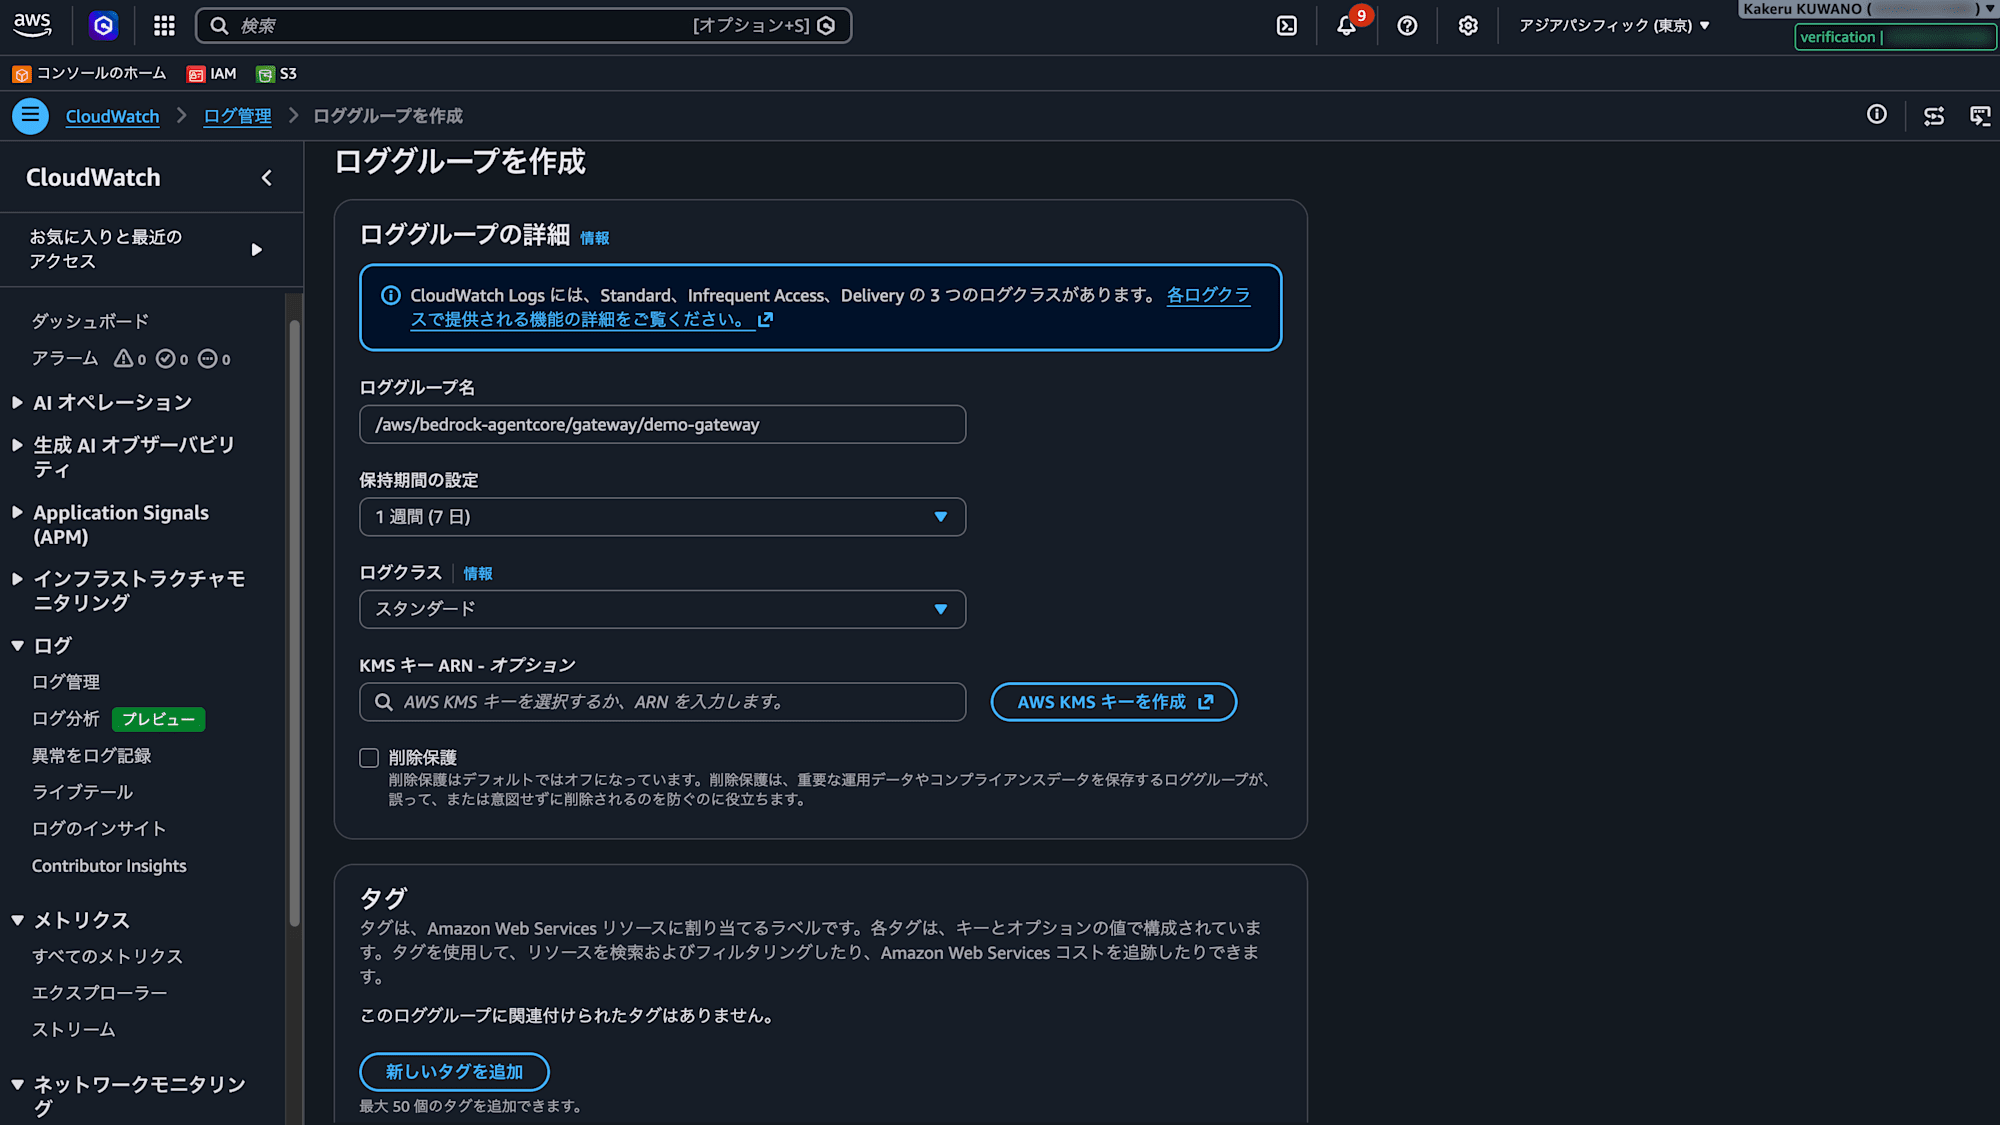Click the AWS logo home icon

click(32, 25)
